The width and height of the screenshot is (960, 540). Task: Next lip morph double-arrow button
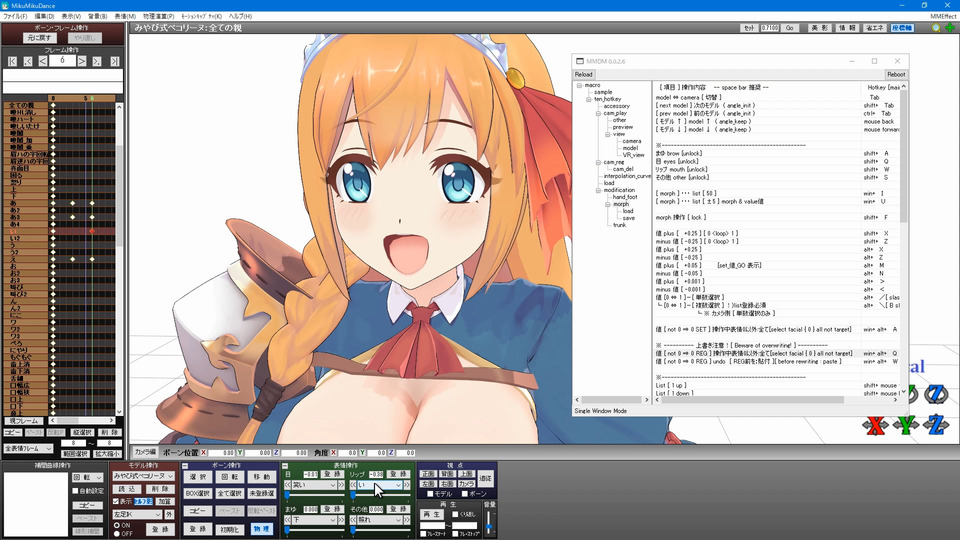407,485
